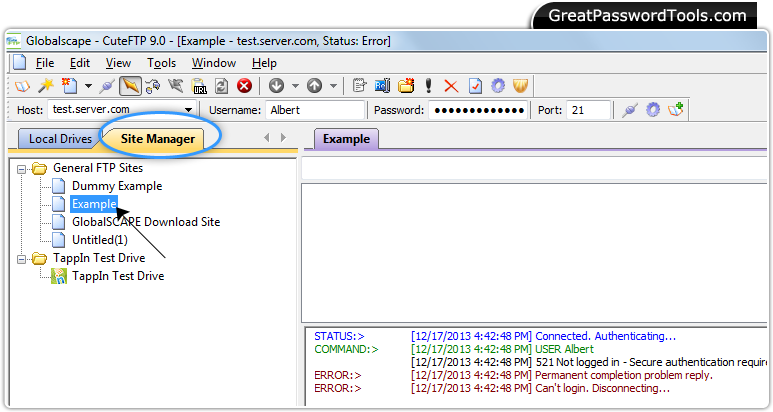Click 'Can't login. Disconnecting...' error line
This screenshot has width=773, height=412.
tap(602, 388)
